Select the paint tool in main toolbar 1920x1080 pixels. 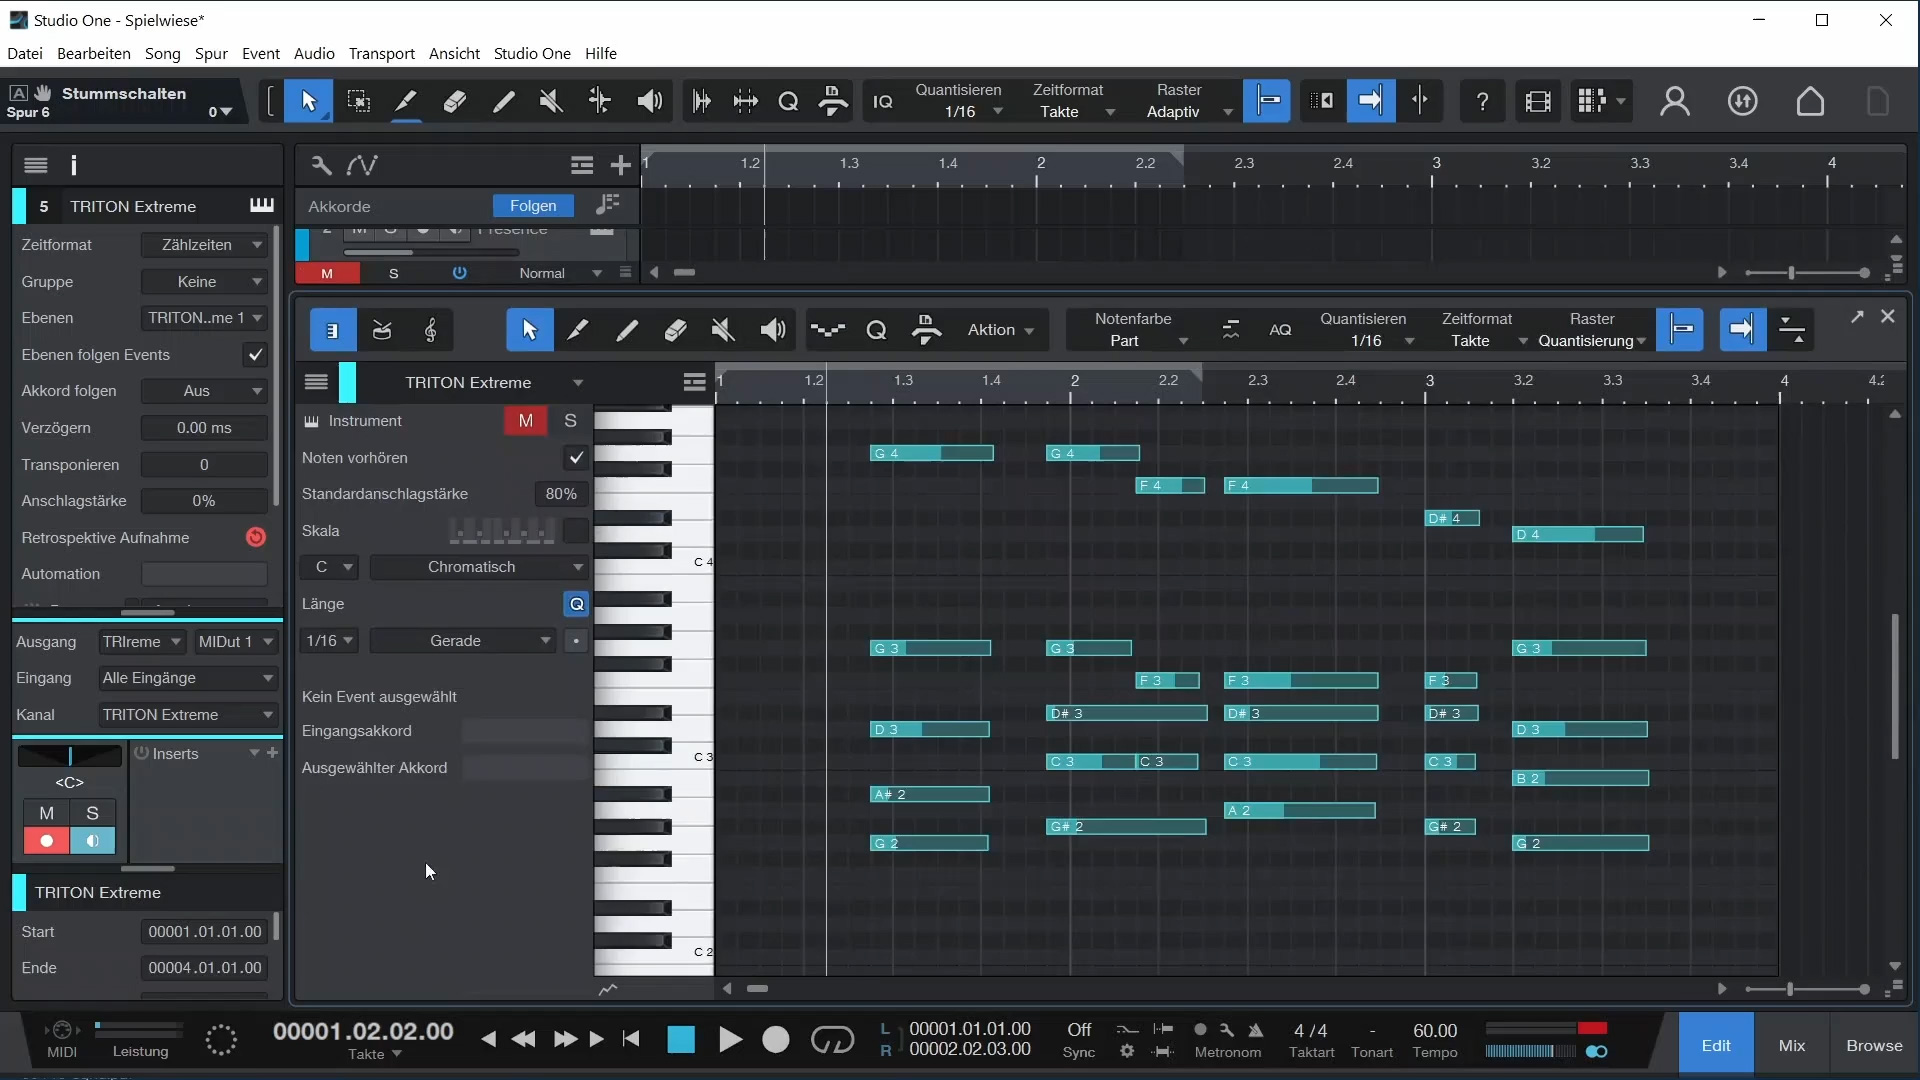pyautogui.click(x=503, y=101)
